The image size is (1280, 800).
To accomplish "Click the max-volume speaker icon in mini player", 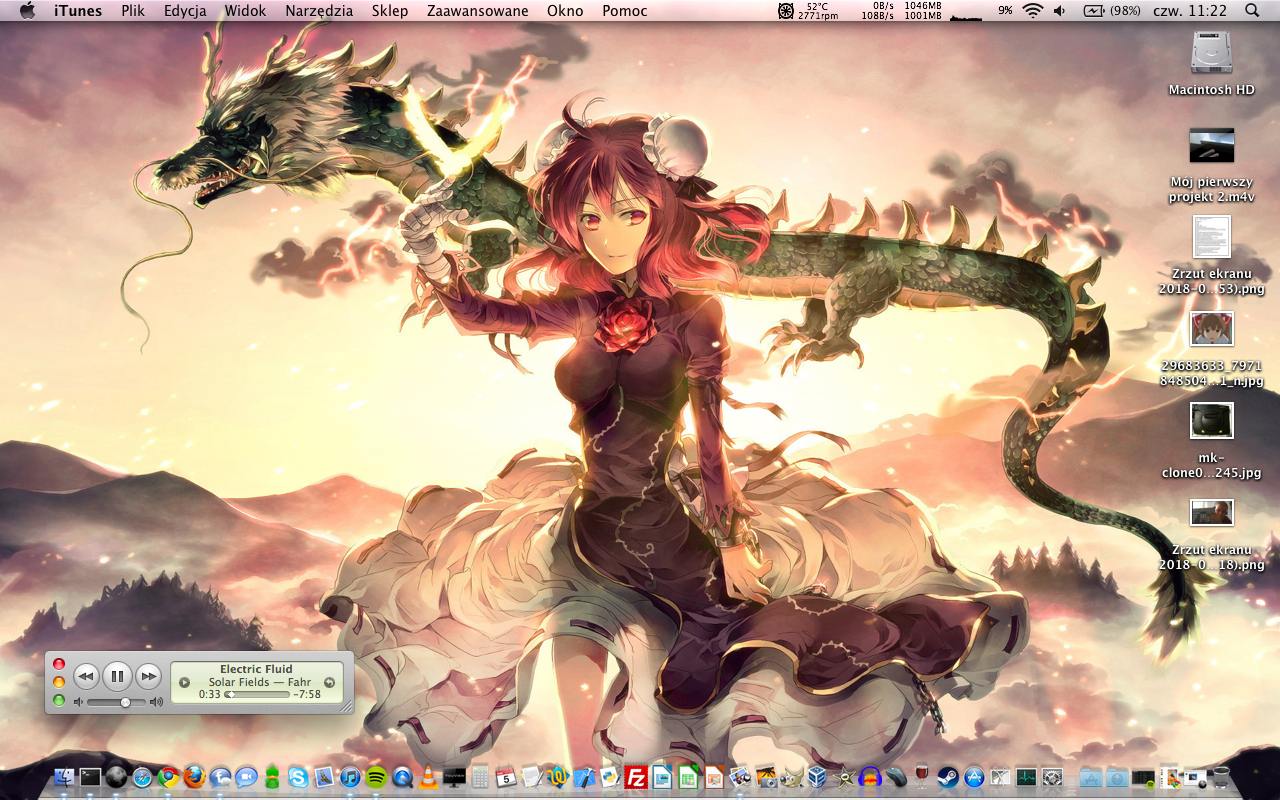I will (156, 702).
